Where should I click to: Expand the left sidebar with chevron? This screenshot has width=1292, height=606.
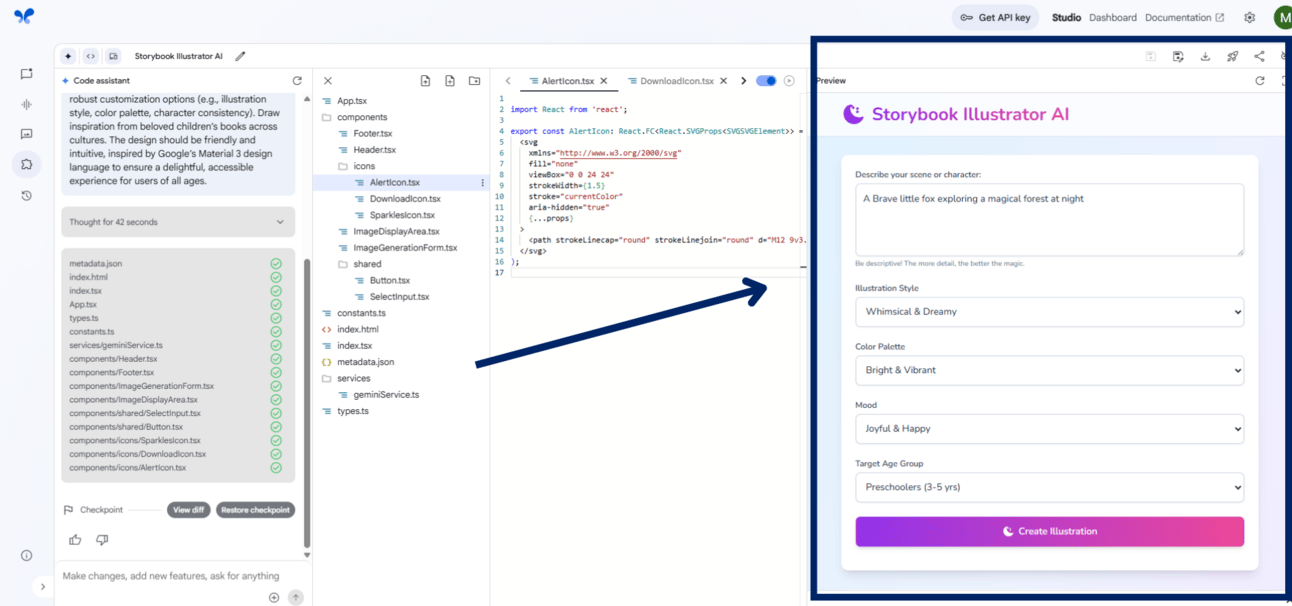pyautogui.click(x=42, y=587)
